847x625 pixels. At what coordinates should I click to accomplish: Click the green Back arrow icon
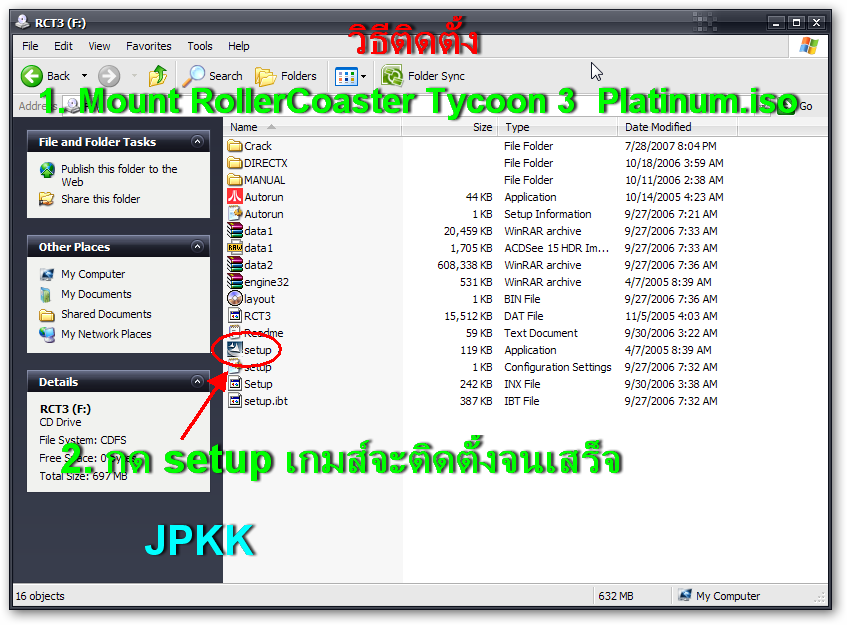(x=31, y=76)
